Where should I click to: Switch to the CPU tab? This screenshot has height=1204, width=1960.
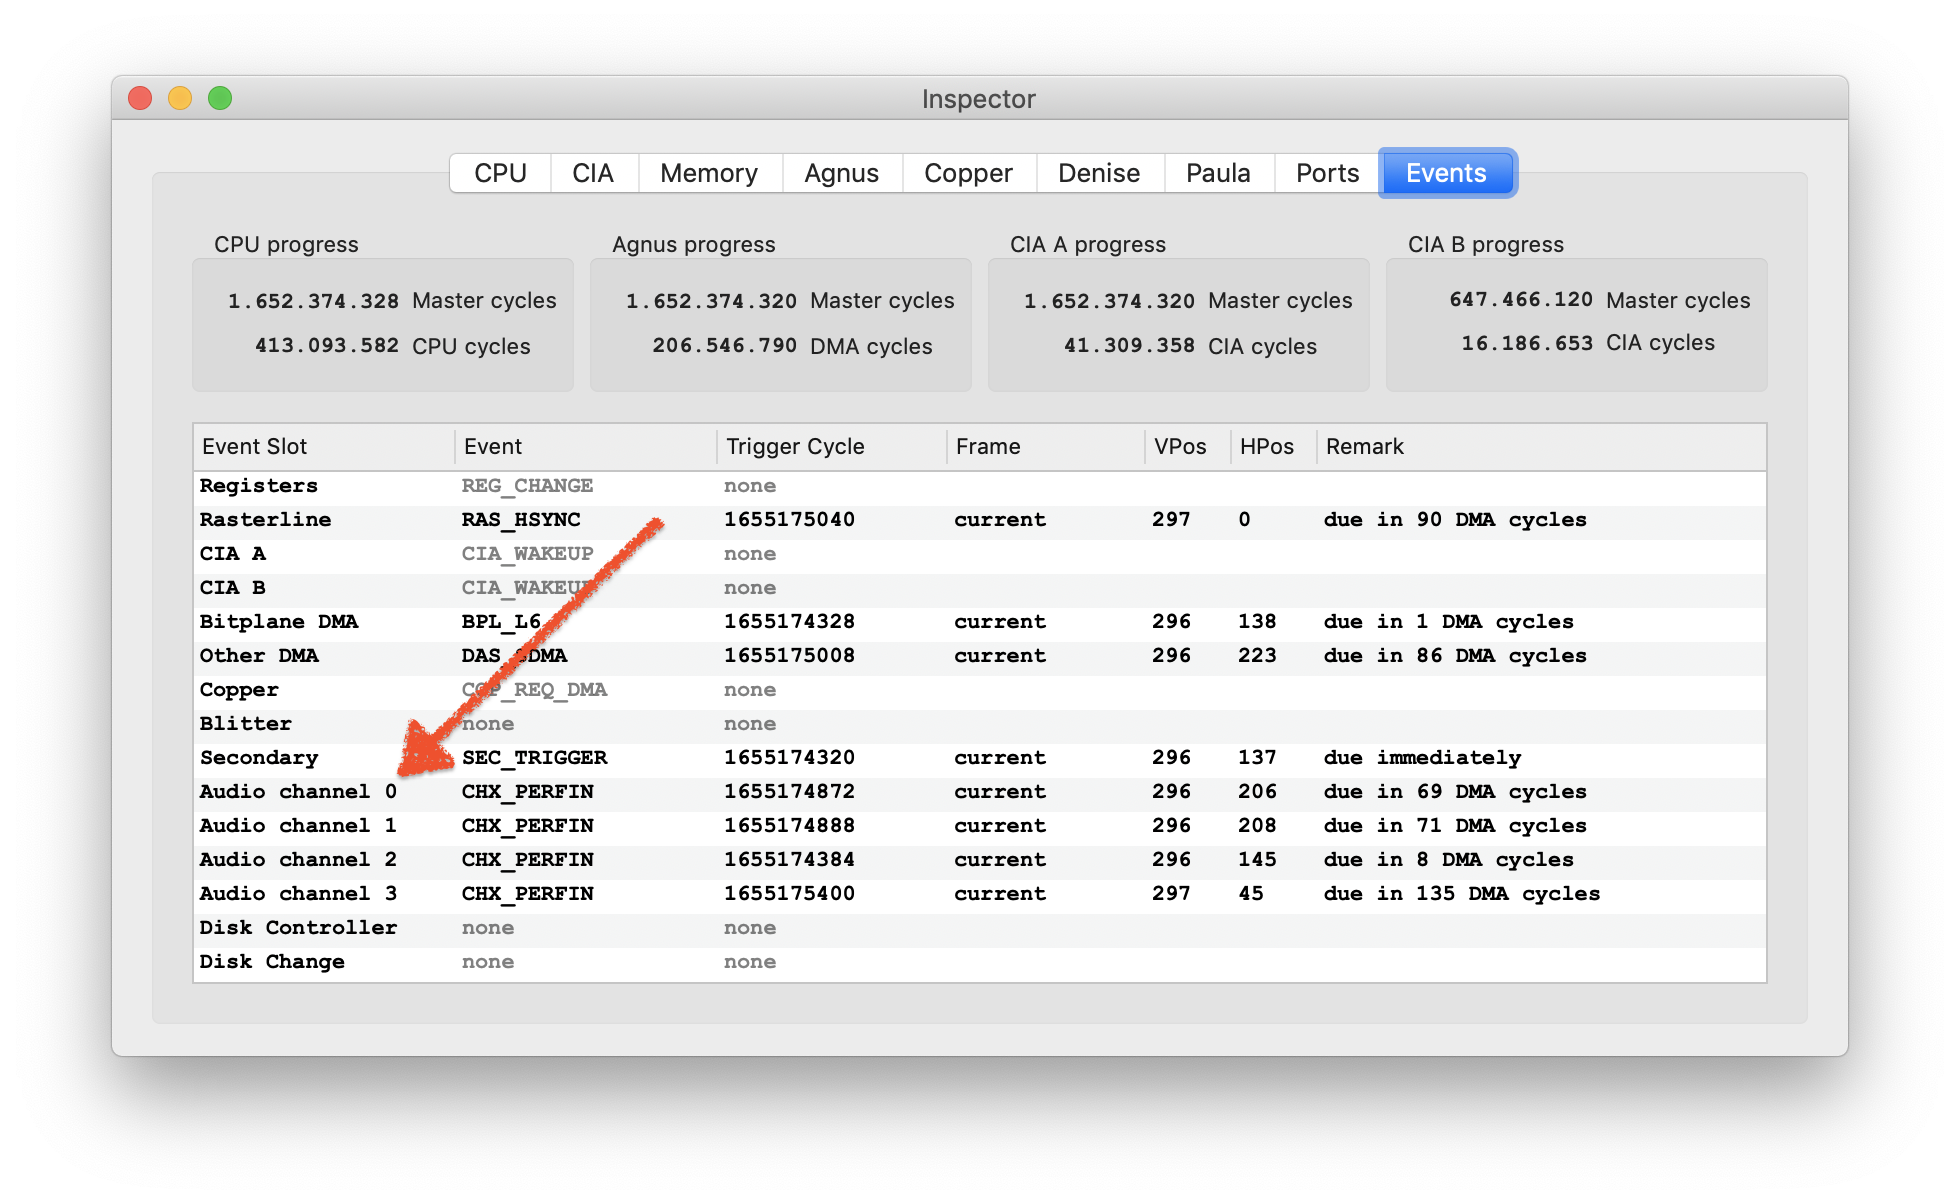pos(500,173)
